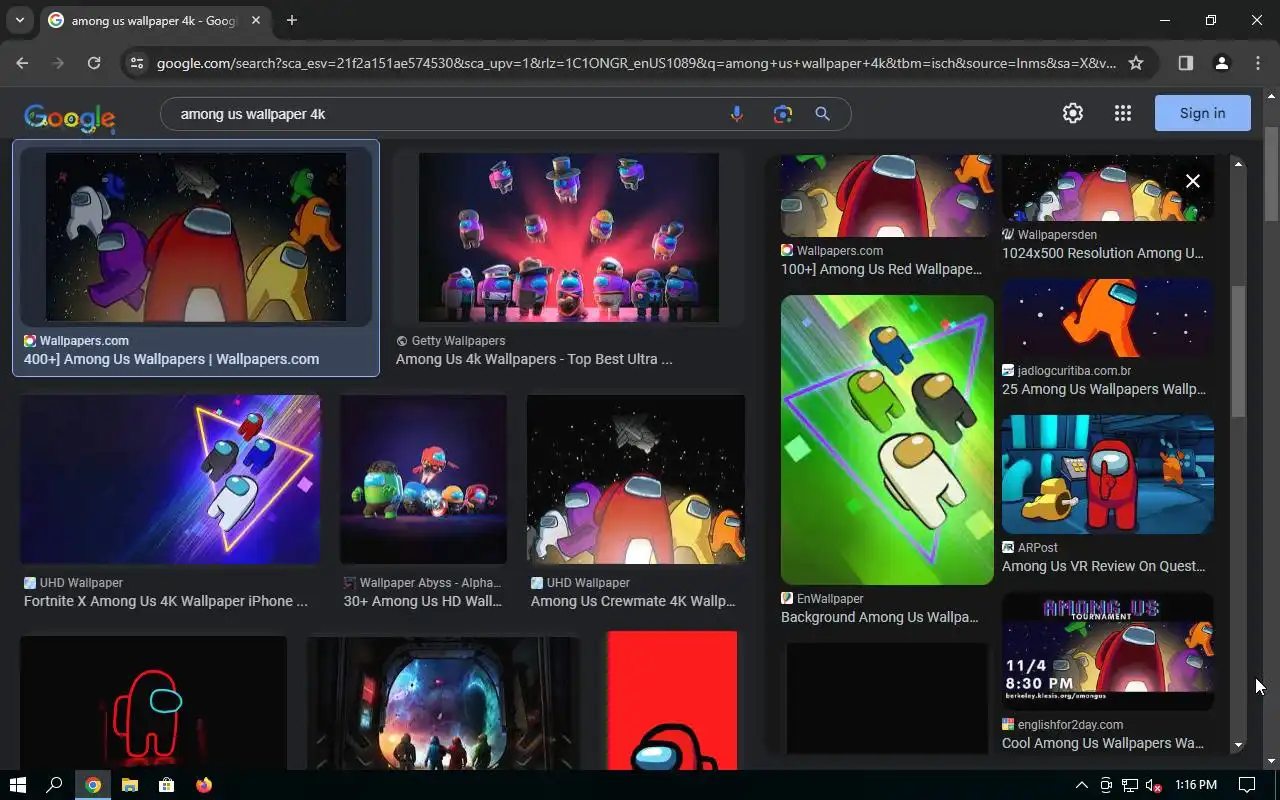Go back to previous page
The image size is (1280, 800).
pyautogui.click(x=22, y=63)
